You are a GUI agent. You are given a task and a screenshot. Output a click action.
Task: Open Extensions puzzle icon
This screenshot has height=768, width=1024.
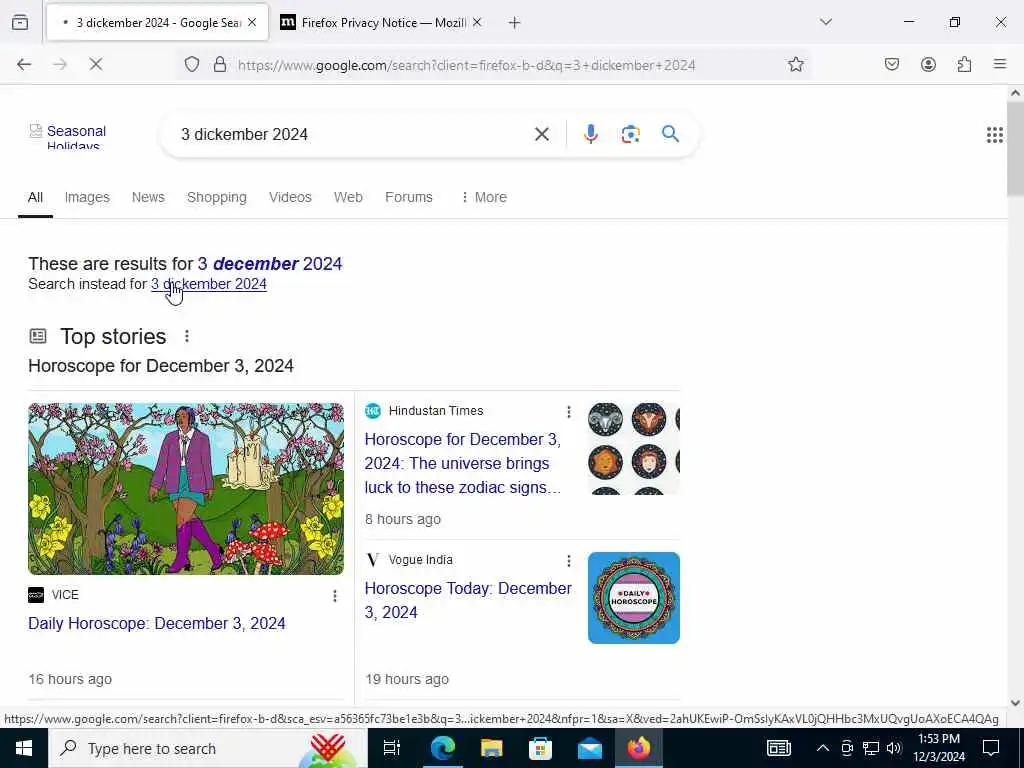(x=964, y=64)
